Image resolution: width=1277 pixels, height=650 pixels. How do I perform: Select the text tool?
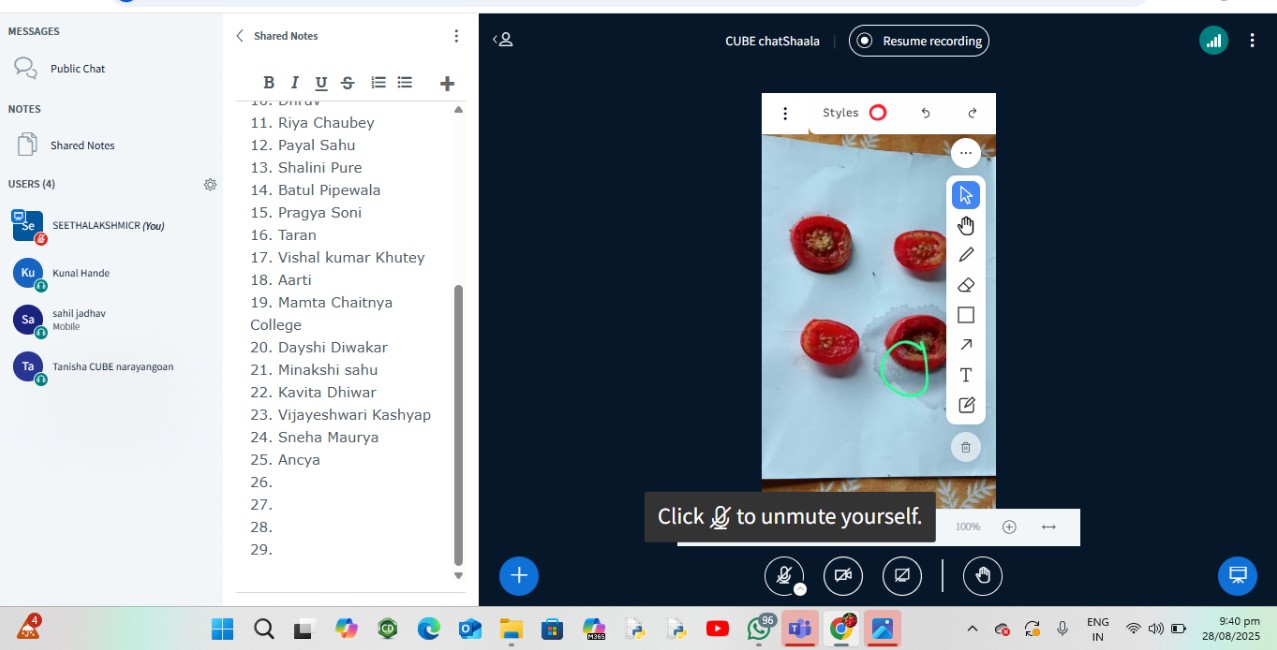(x=965, y=375)
